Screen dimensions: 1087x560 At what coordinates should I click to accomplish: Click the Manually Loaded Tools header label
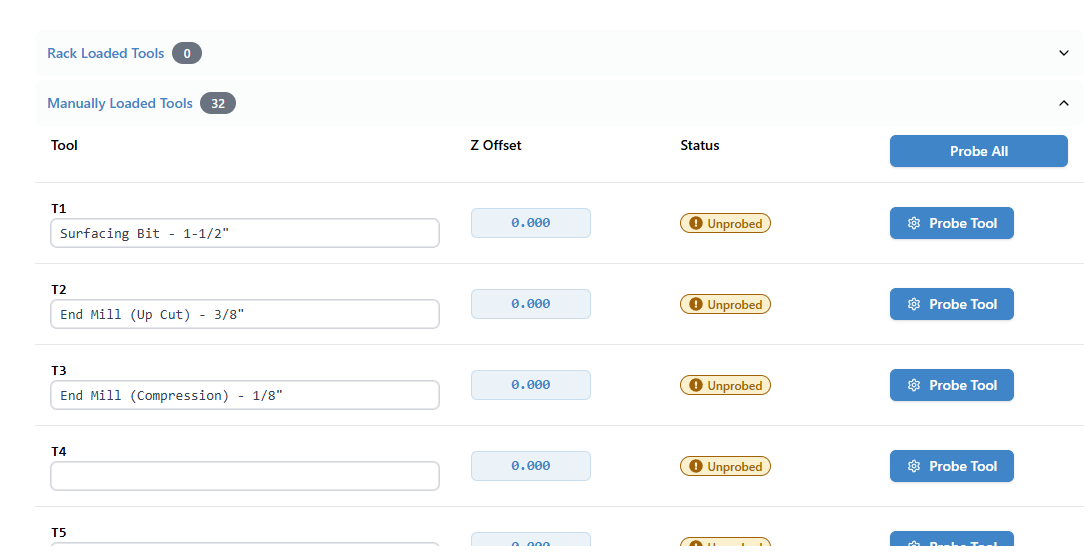119,103
